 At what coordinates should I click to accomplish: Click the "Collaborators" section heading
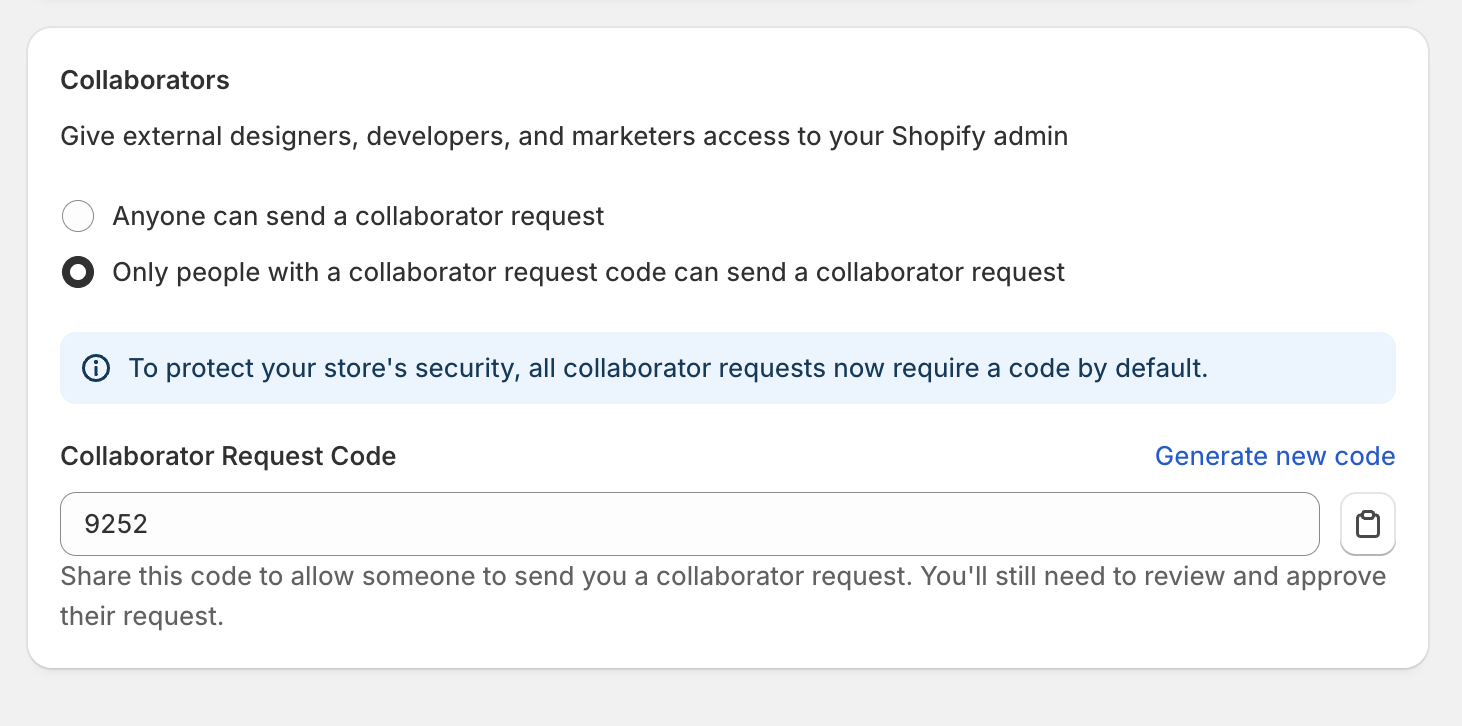pos(145,80)
